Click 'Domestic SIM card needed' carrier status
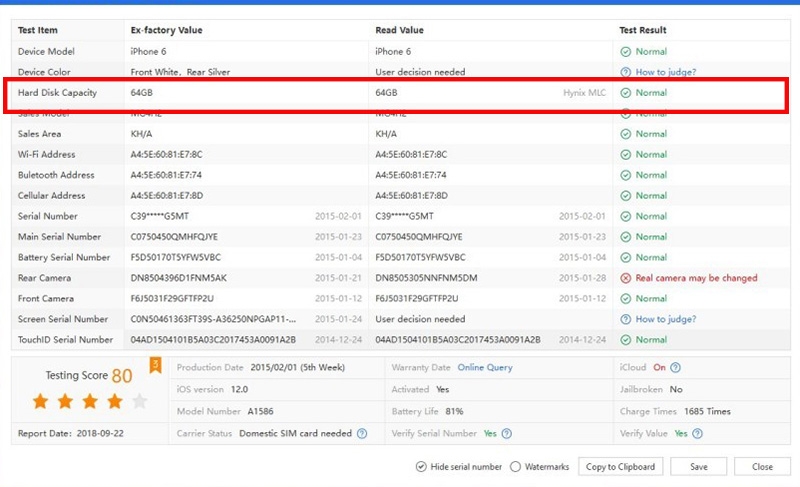 click(x=295, y=433)
